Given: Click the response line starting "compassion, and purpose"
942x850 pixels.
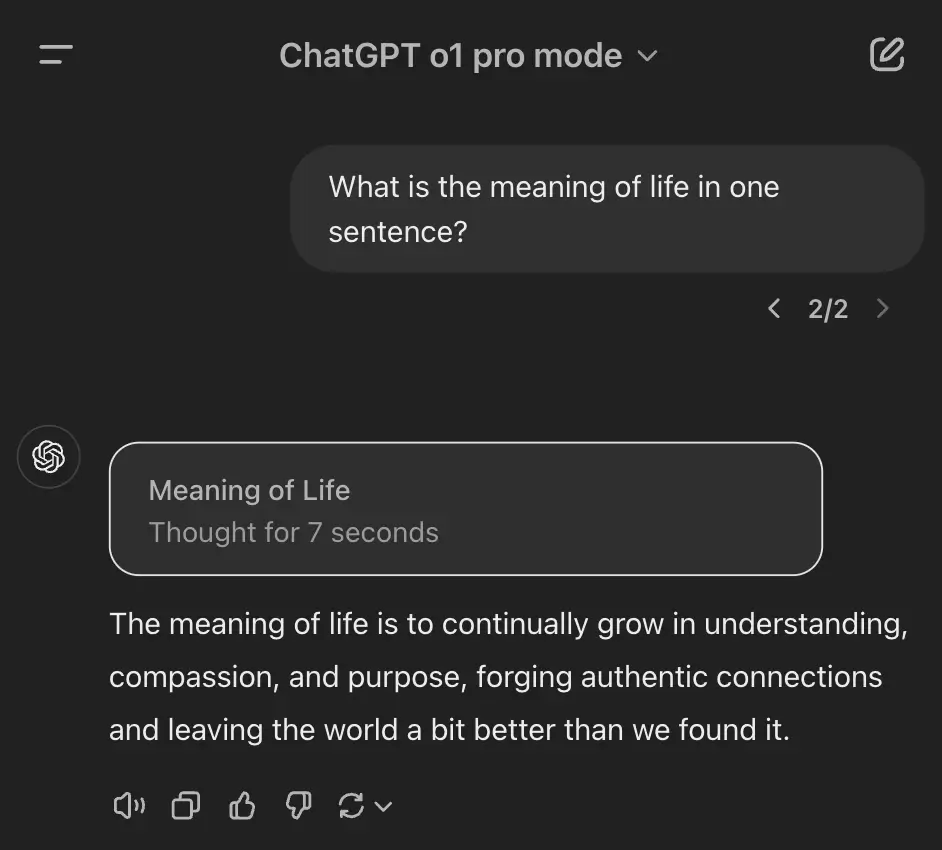Looking at the screenshot, I should 495,677.
